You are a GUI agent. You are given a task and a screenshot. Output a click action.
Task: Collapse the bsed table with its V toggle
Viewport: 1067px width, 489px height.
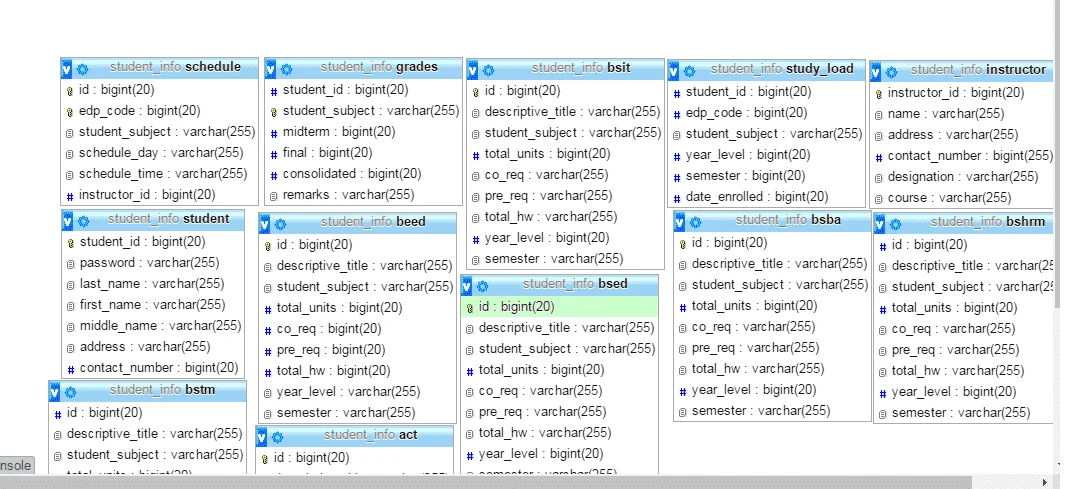[x=467, y=286]
